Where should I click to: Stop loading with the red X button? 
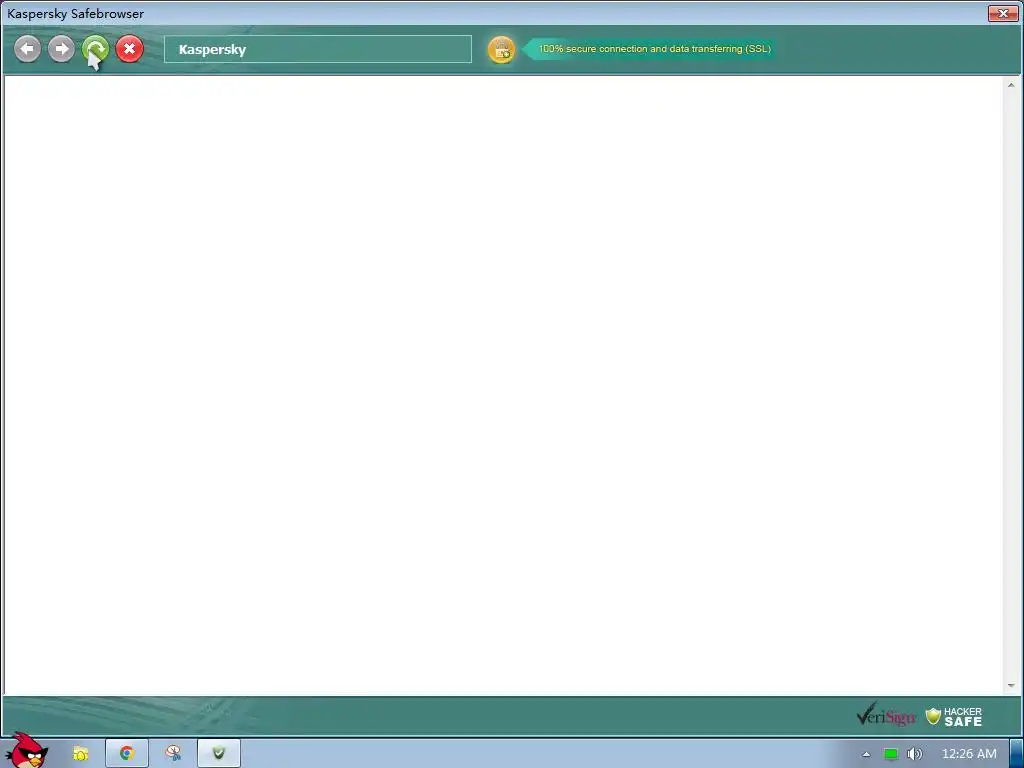tap(129, 49)
